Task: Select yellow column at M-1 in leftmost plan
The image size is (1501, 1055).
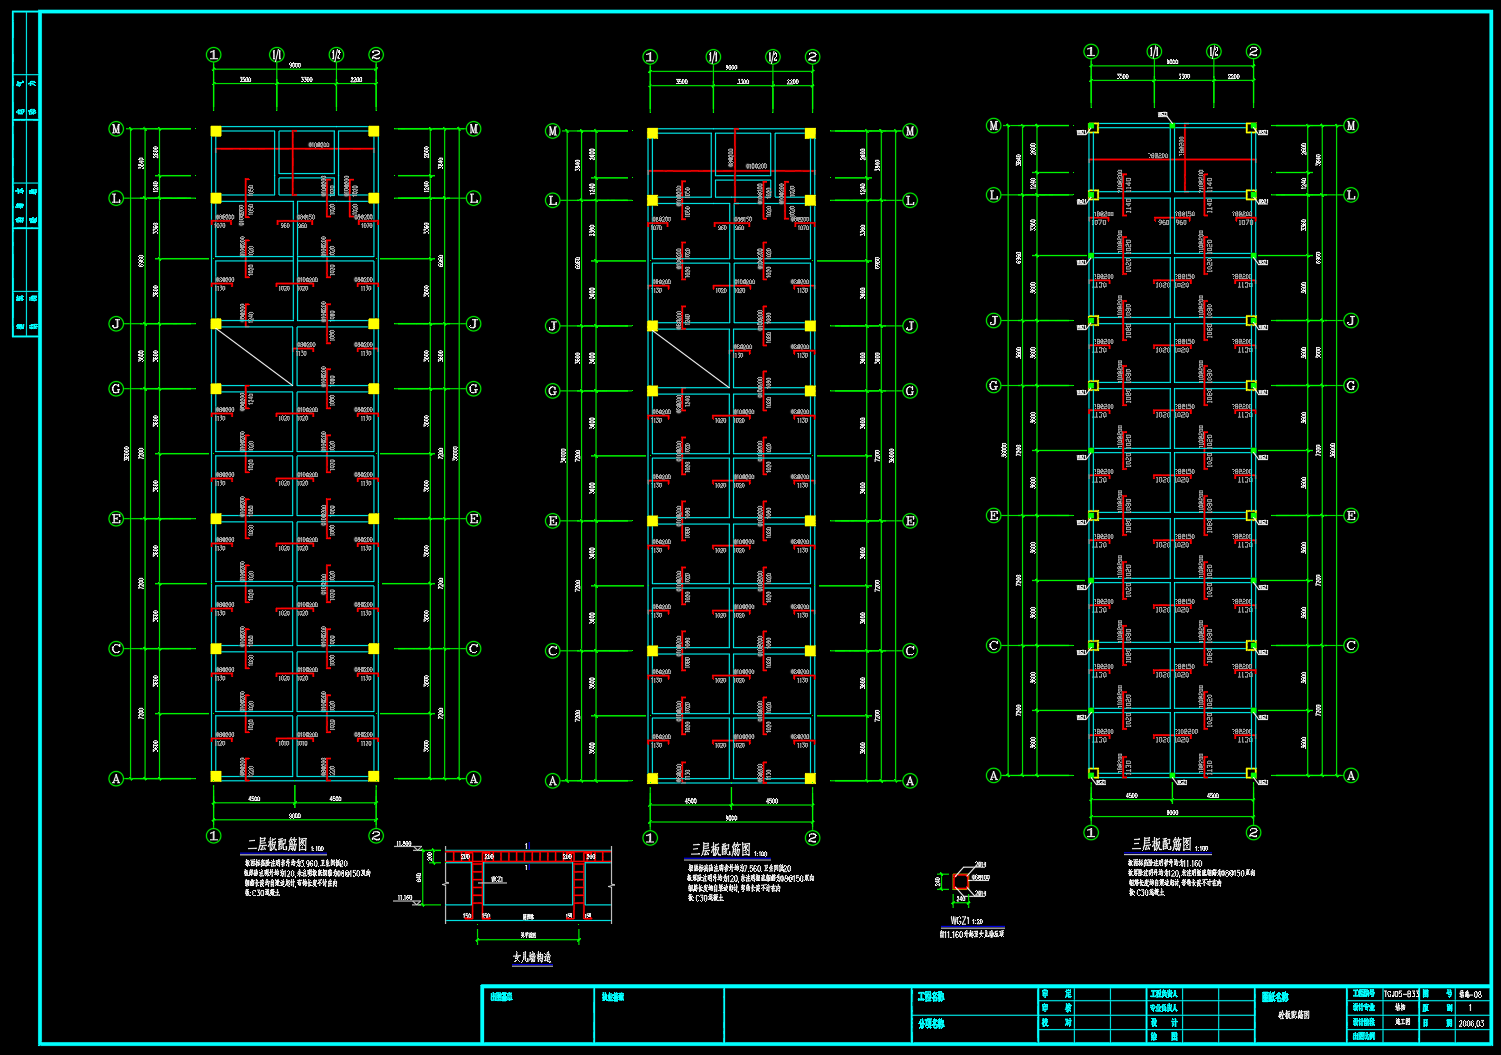Action: [216, 131]
